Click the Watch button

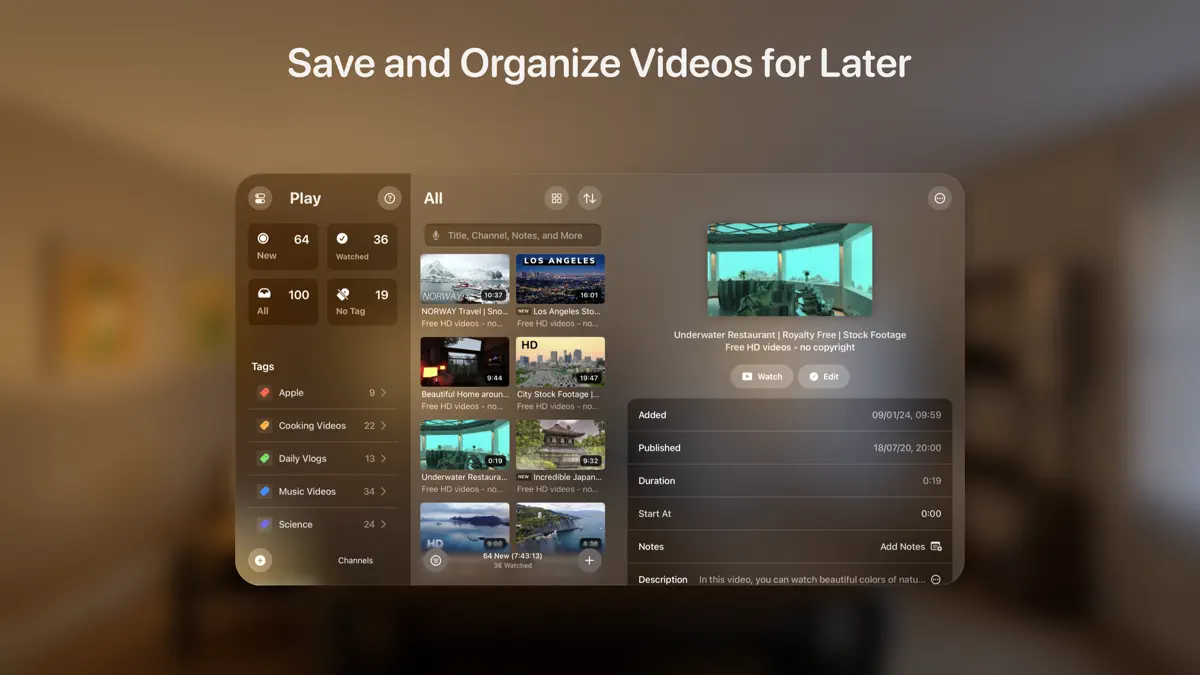point(761,376)
